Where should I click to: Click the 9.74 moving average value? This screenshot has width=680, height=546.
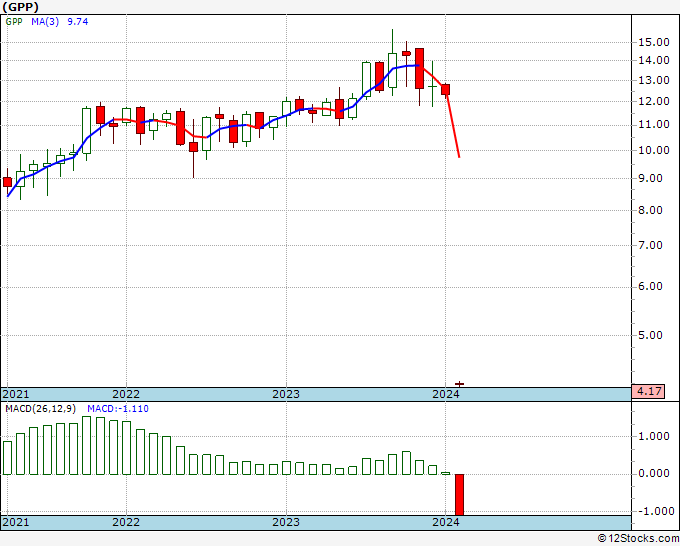tap(78, 22)
